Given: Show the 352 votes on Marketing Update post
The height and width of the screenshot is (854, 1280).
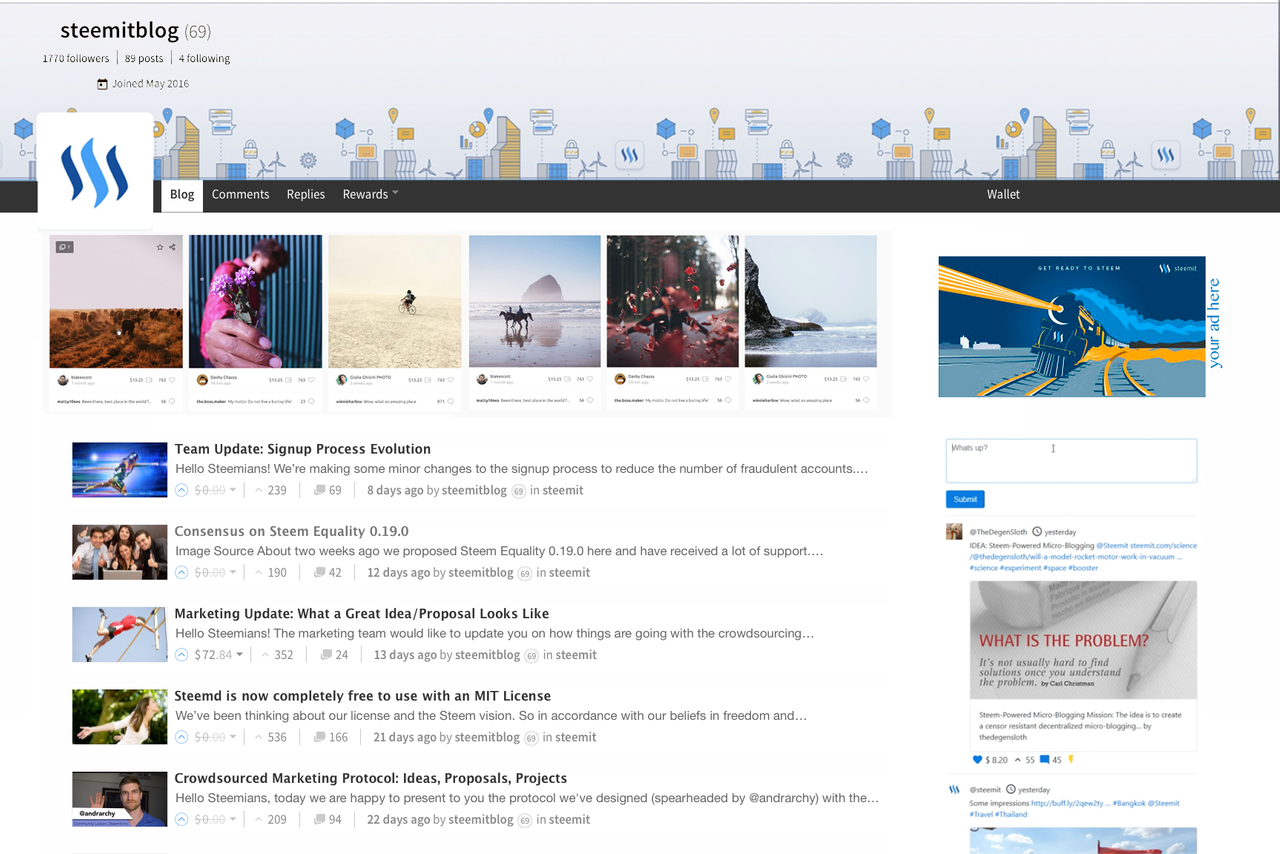Looking at the screenshot, I should (277, 655).
